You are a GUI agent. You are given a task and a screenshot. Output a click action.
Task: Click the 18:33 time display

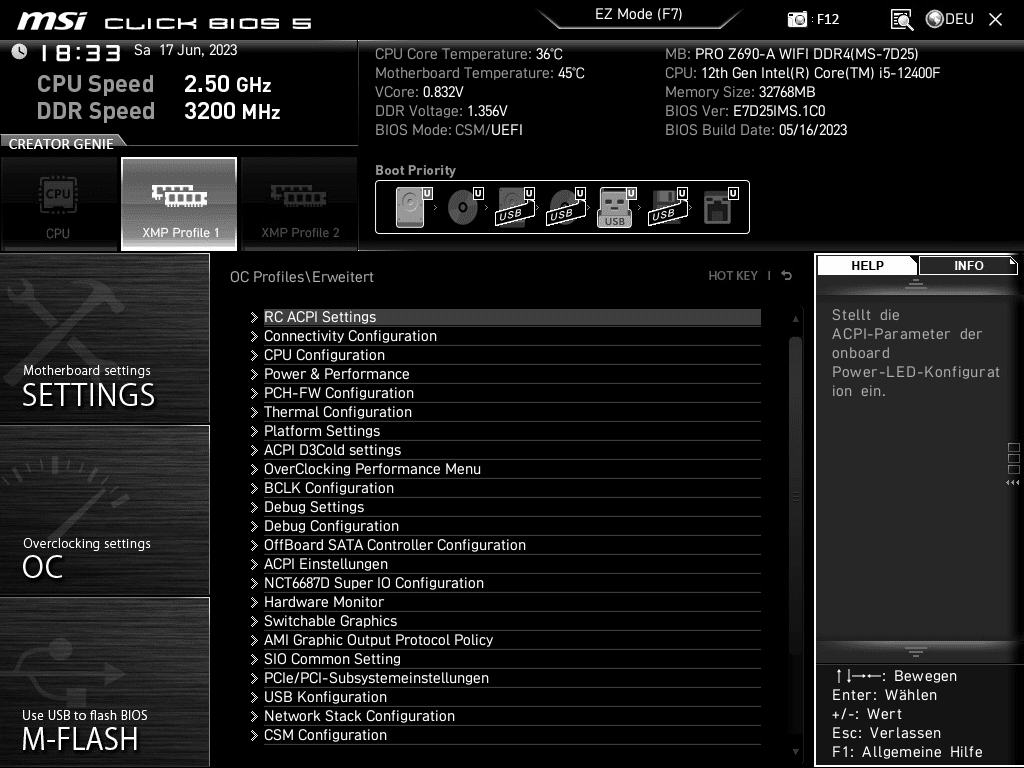click(x=80, y=53)
